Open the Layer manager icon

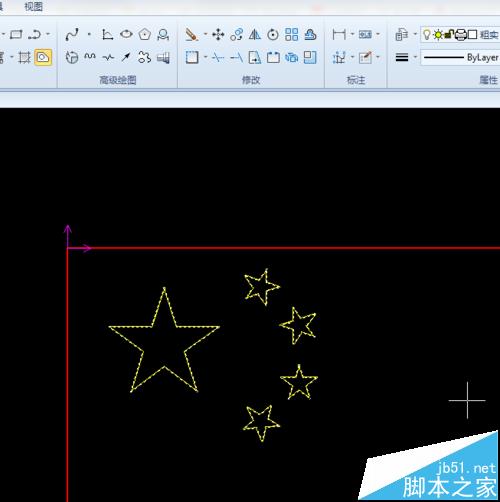pyautogui.click(x=401, y=34)
